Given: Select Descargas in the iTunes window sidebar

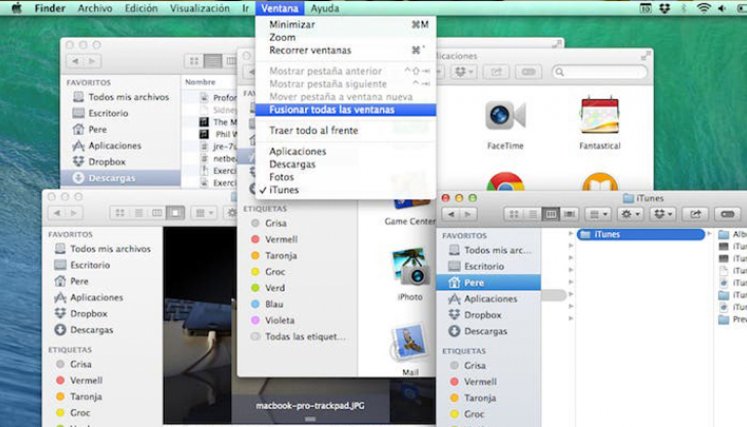Looking at the screenshot, I should 485,331.
